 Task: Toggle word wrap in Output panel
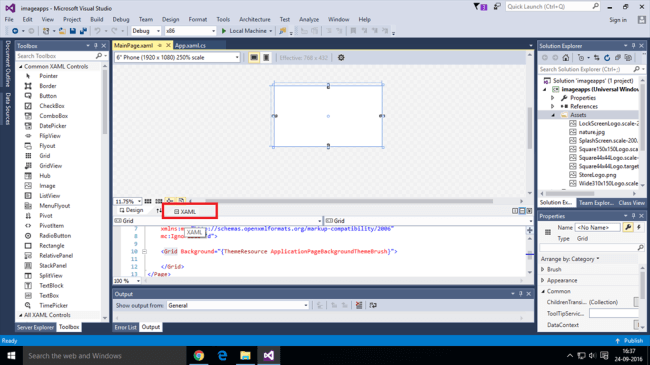coord(373,305)
